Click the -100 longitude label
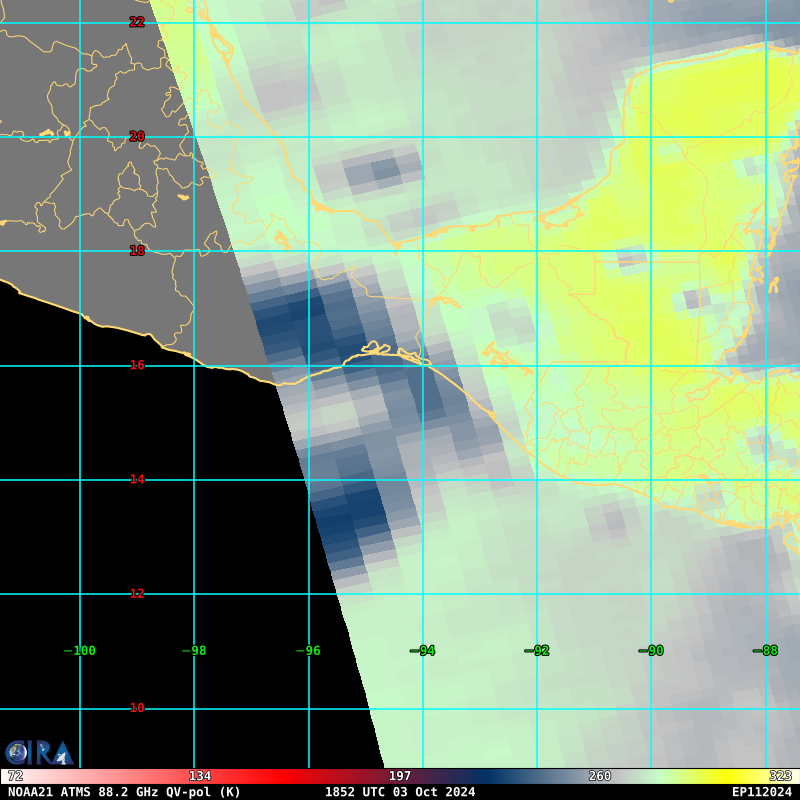The image size is (800, 800). click(x=80, y=651)
